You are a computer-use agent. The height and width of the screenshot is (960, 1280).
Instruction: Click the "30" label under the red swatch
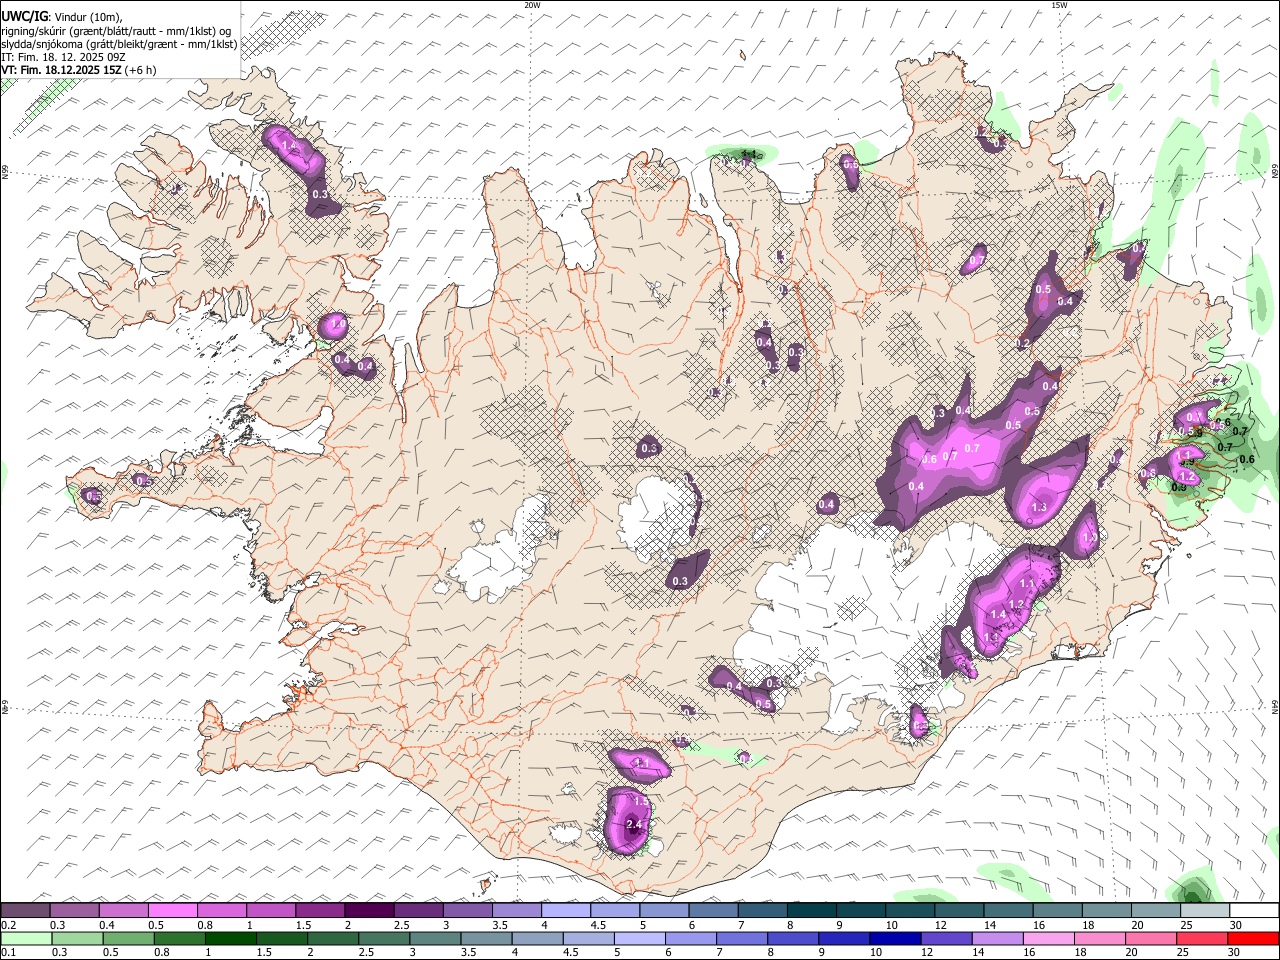pos(1235,953)
